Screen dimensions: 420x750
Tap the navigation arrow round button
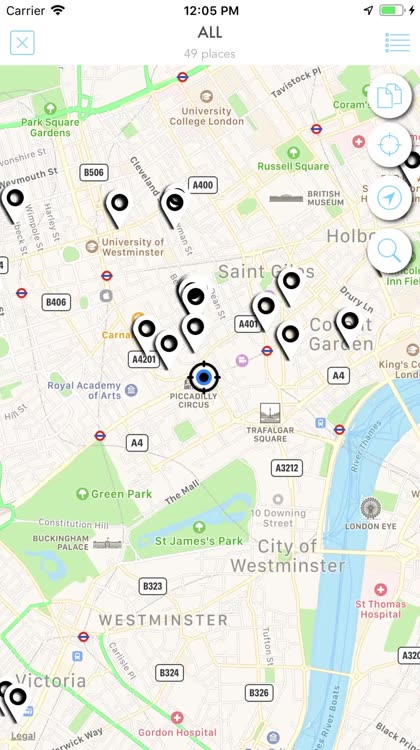point(389,198)
